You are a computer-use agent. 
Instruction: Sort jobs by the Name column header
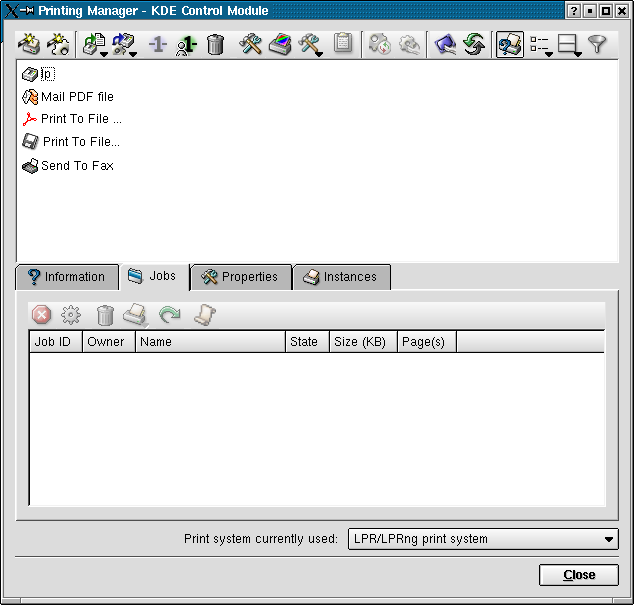[x=210, y=342]
